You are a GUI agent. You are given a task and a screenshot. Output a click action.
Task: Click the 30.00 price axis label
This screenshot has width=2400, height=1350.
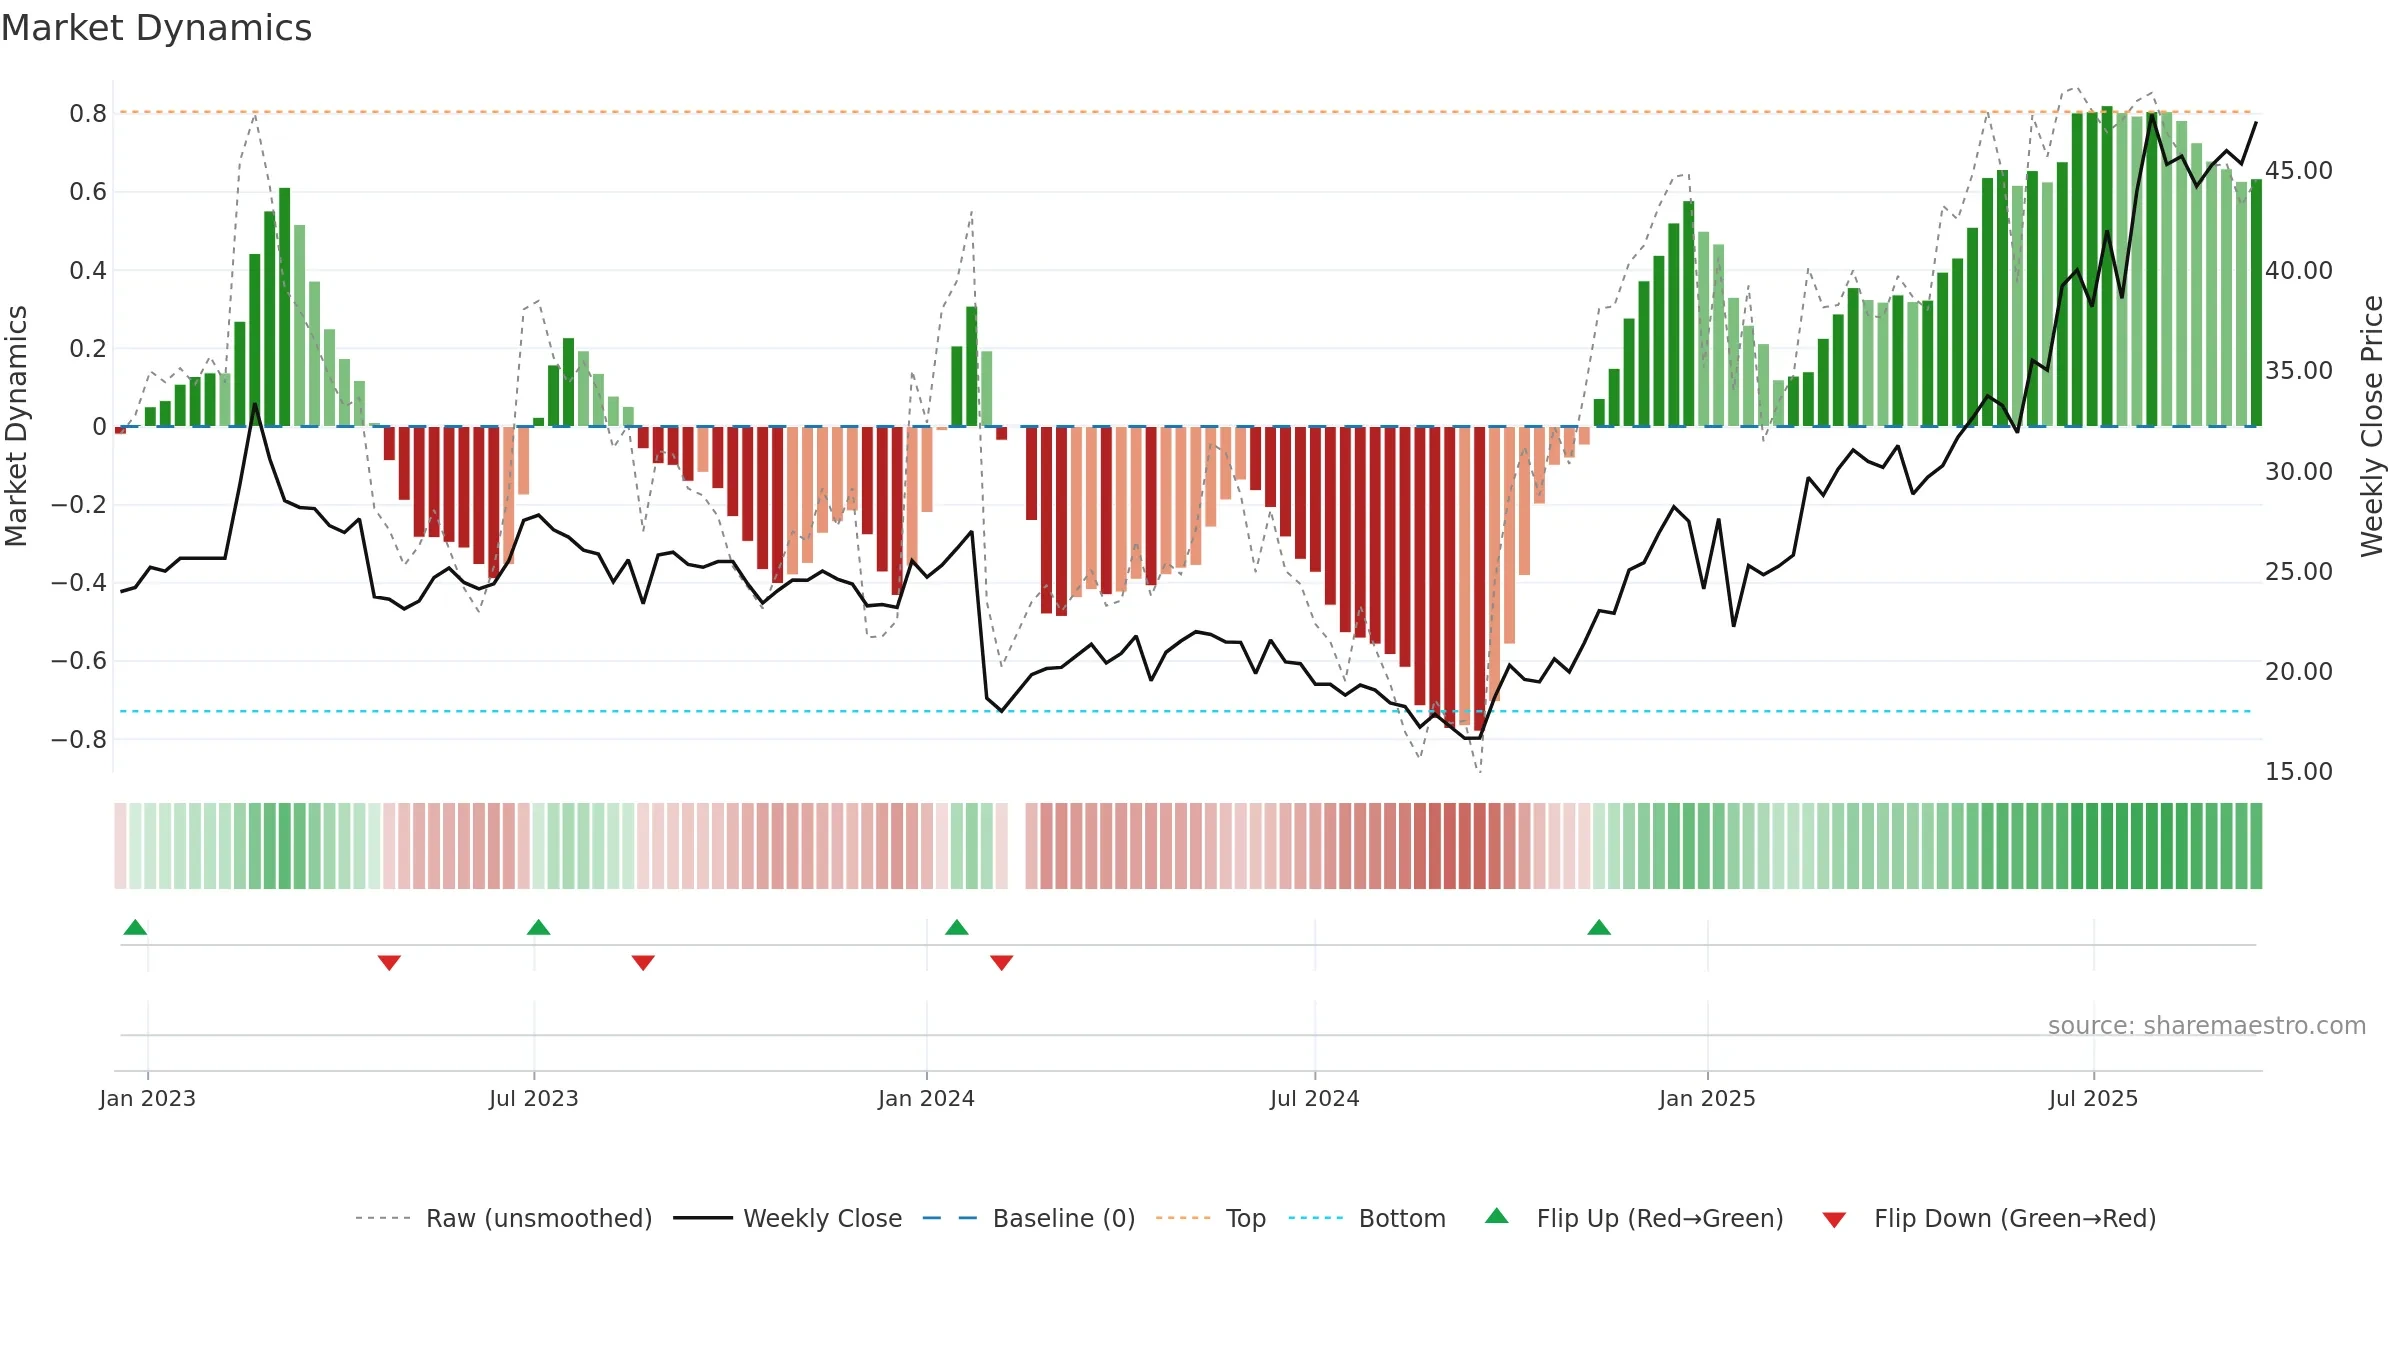tap(2299, 472)
